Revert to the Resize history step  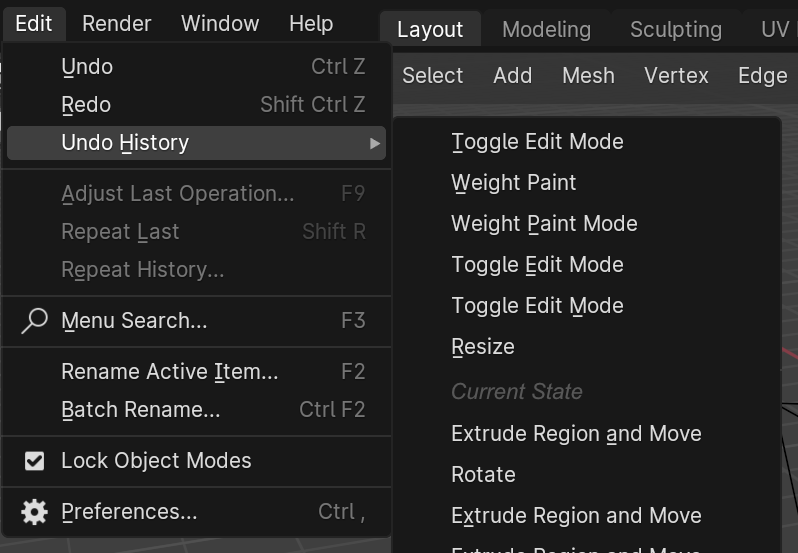(x=483, y=347)
